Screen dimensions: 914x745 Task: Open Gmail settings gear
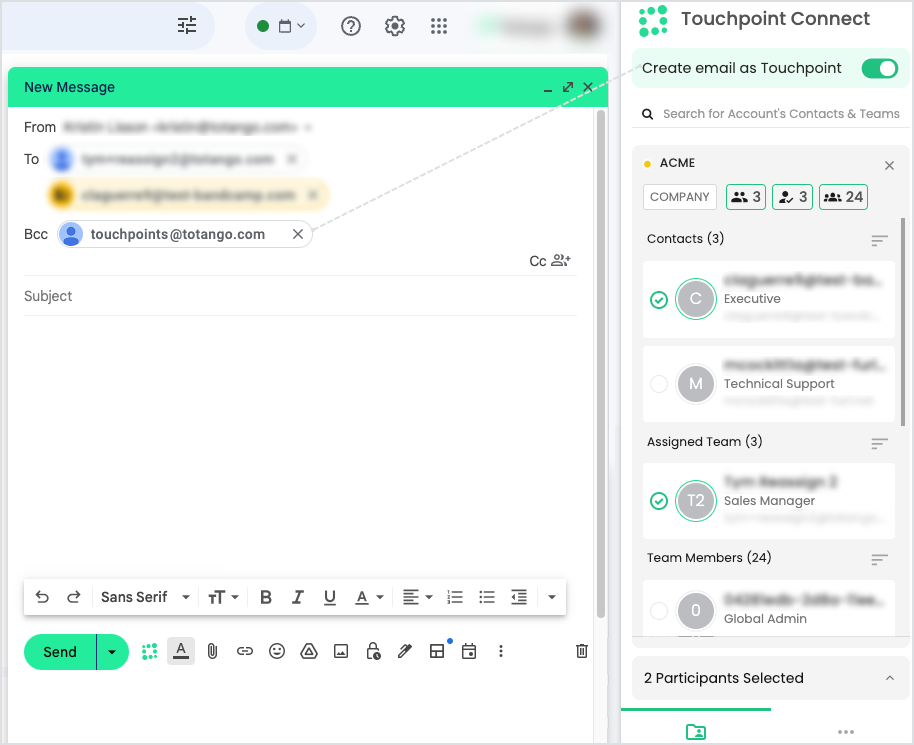[x=395, y=26]
